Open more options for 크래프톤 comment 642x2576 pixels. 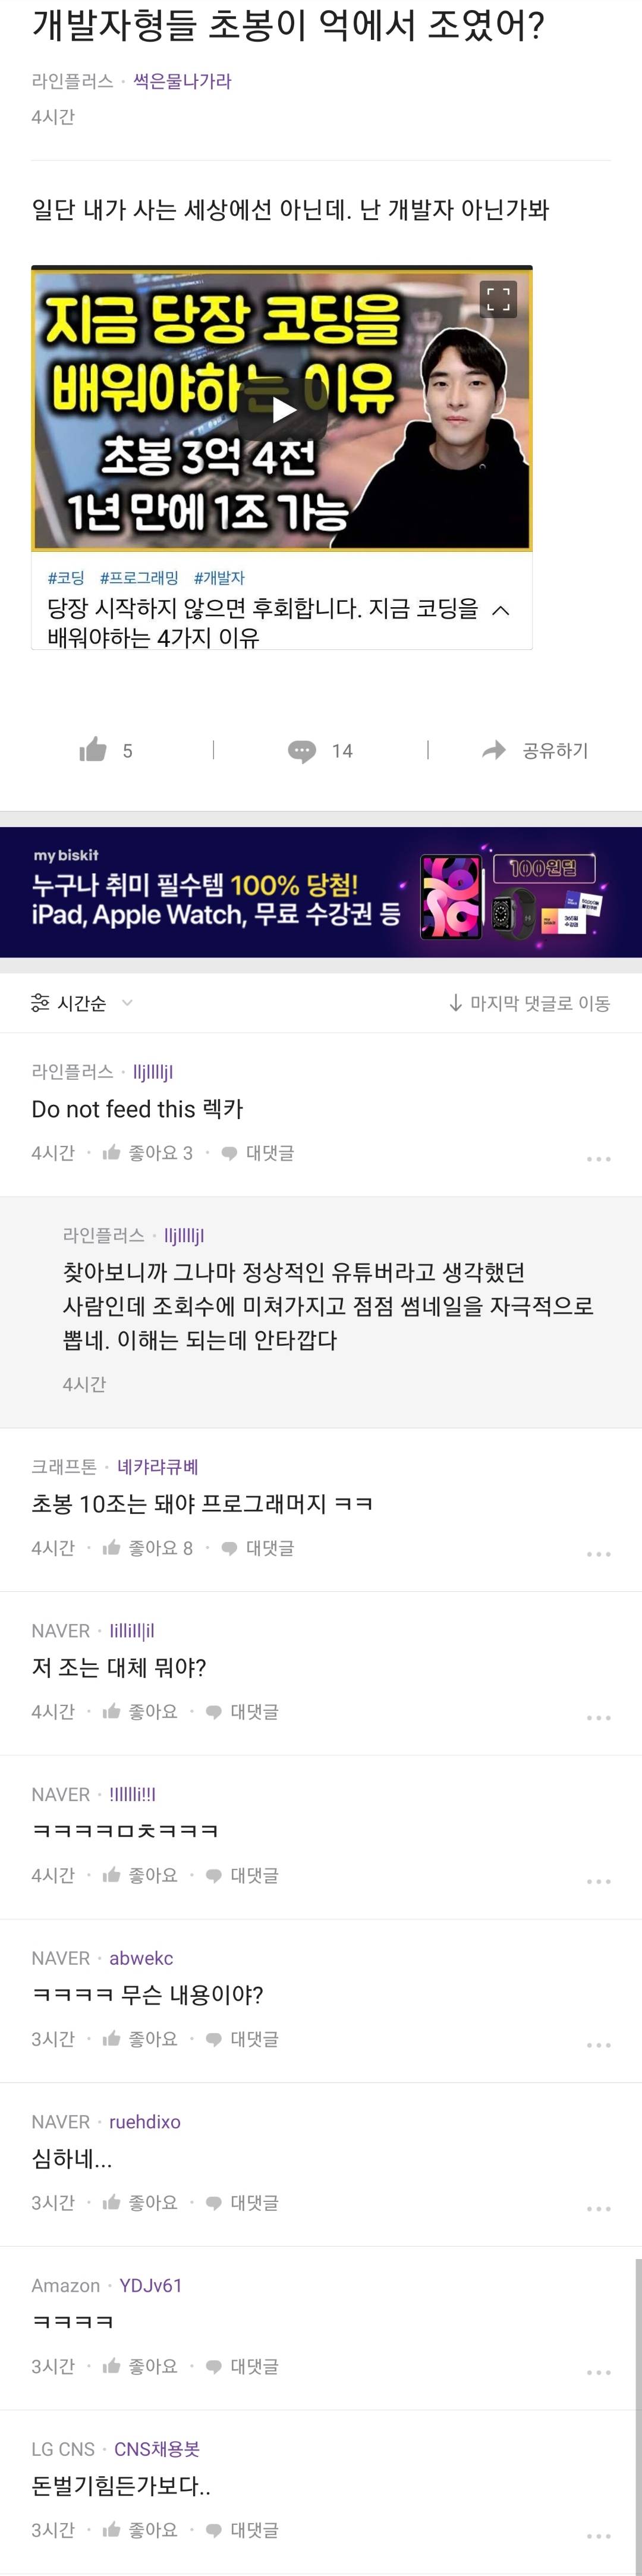[x=598, y=1554]
